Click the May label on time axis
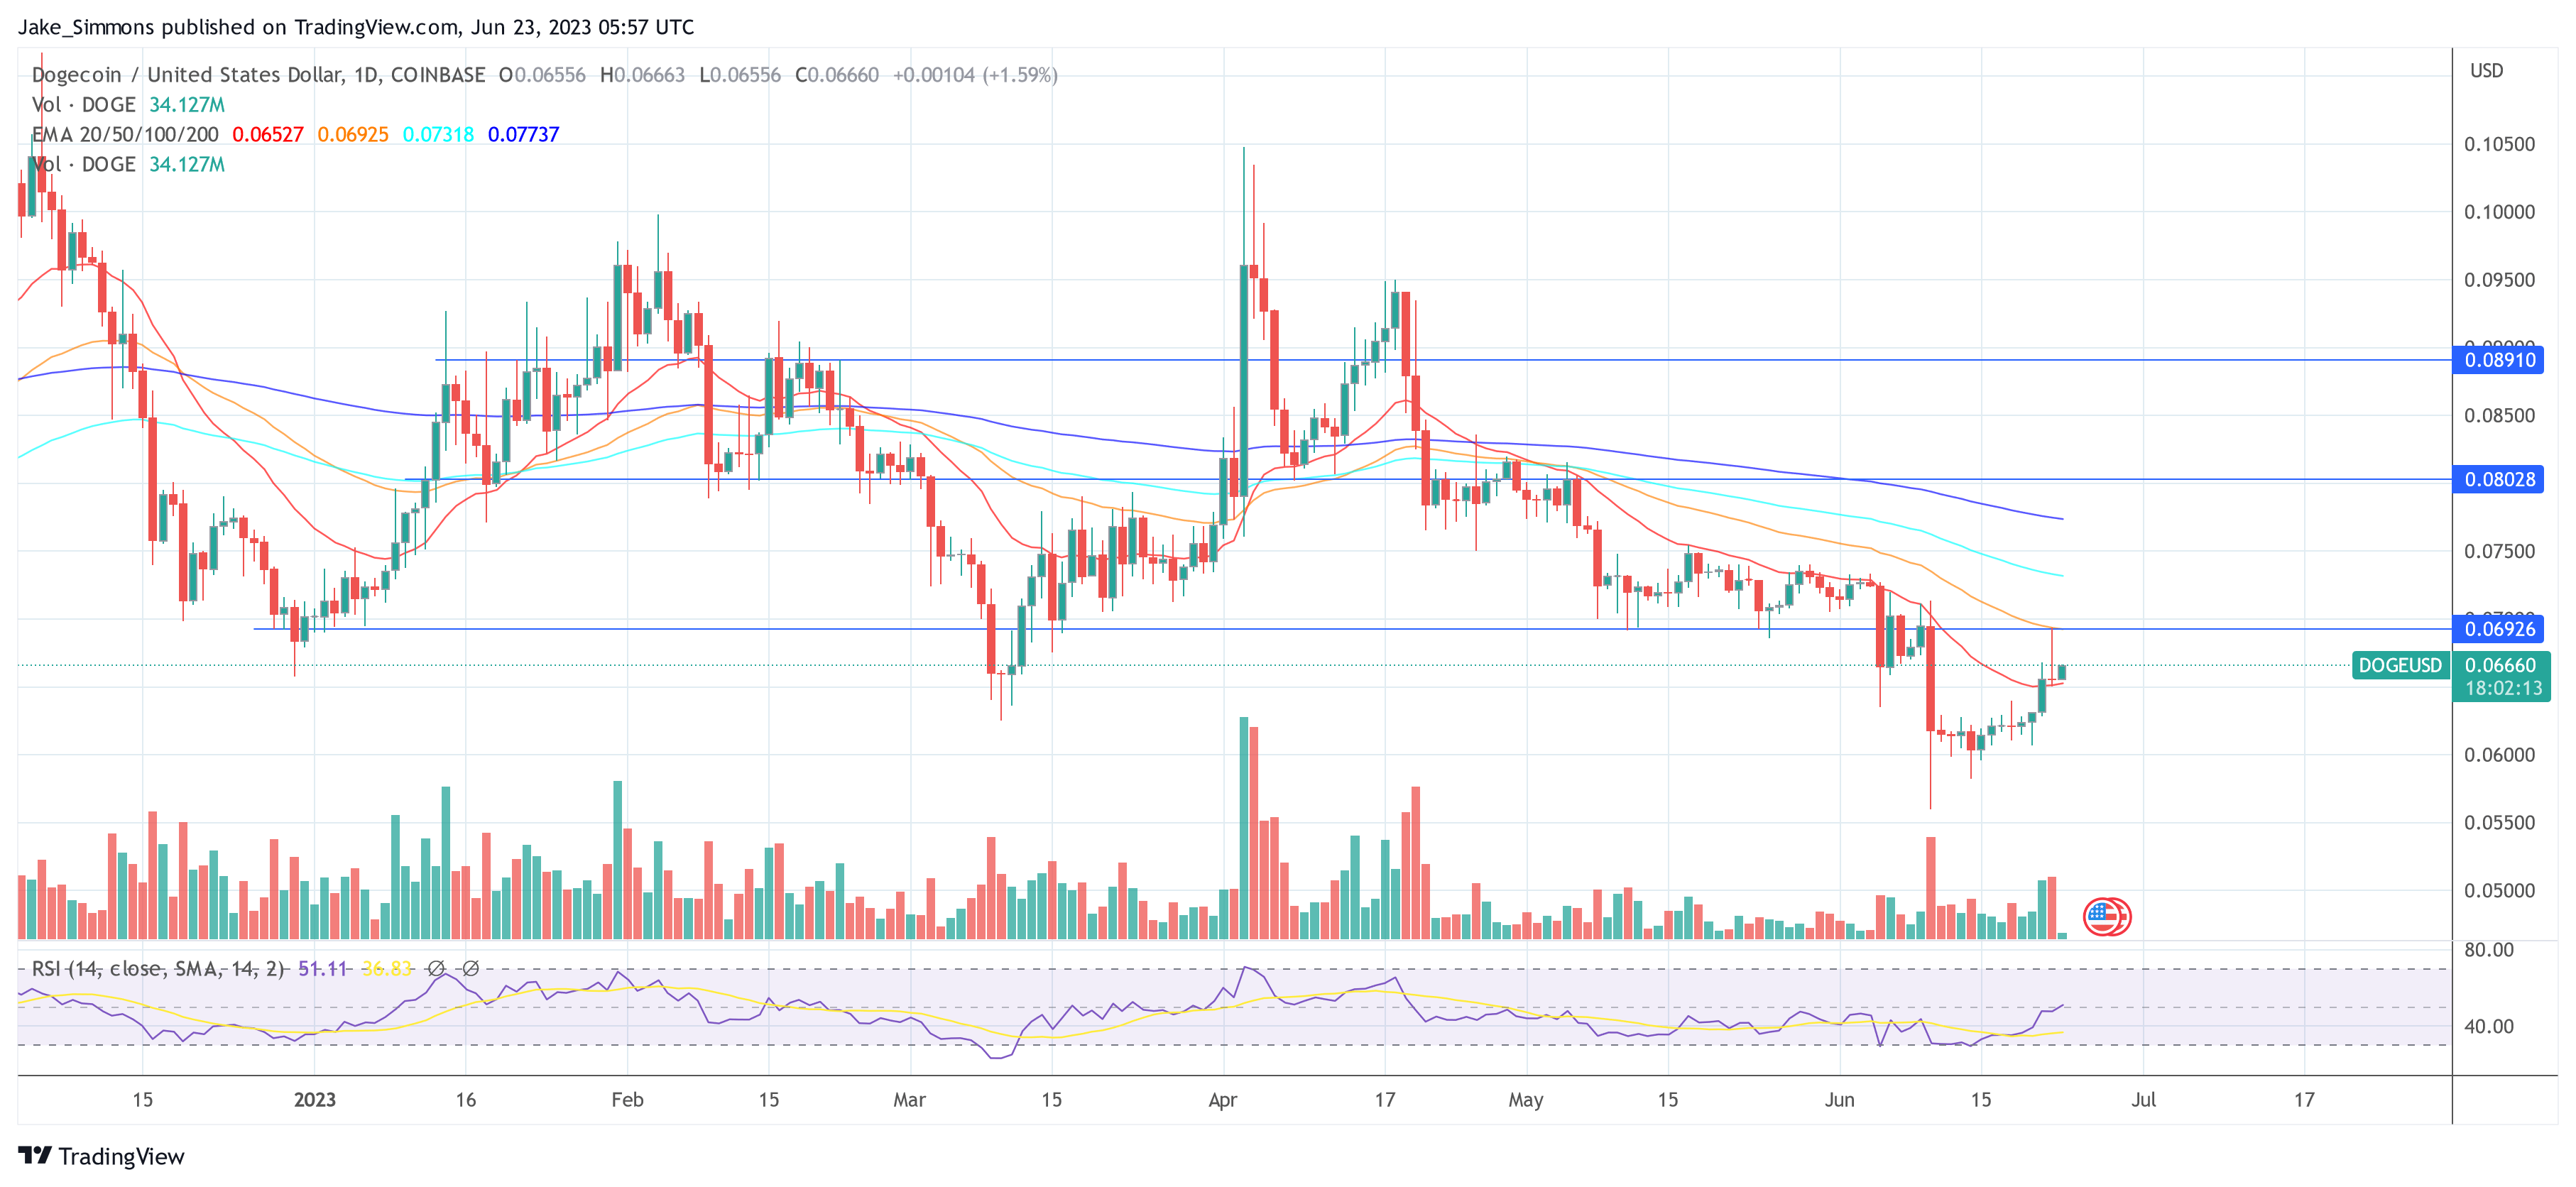This screenshot has width=2576, height=1187. click(1525, 1099)
